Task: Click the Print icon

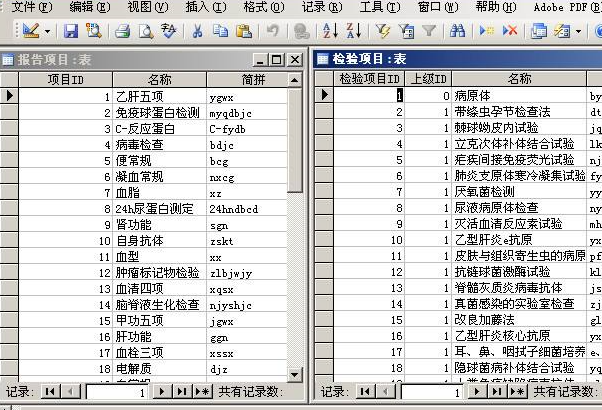Action: coord(122,31)
